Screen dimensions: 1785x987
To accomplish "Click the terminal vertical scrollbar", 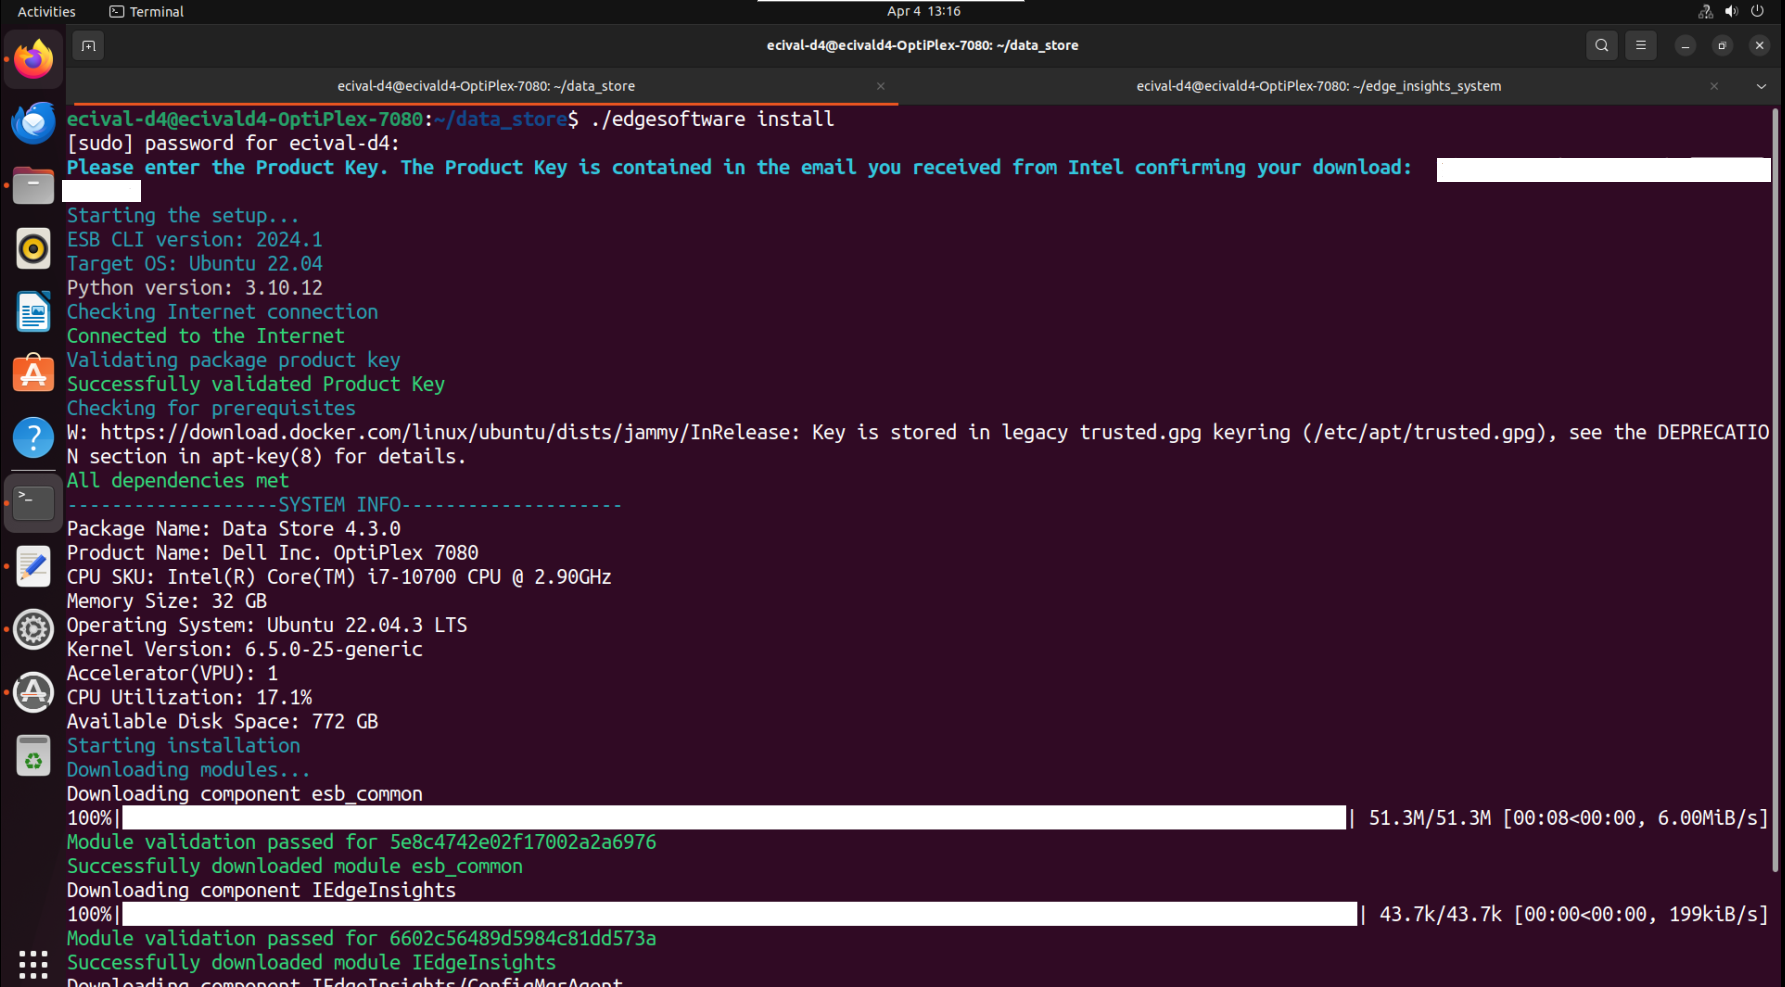I will pyautogui.click(x=1775, y=488).
